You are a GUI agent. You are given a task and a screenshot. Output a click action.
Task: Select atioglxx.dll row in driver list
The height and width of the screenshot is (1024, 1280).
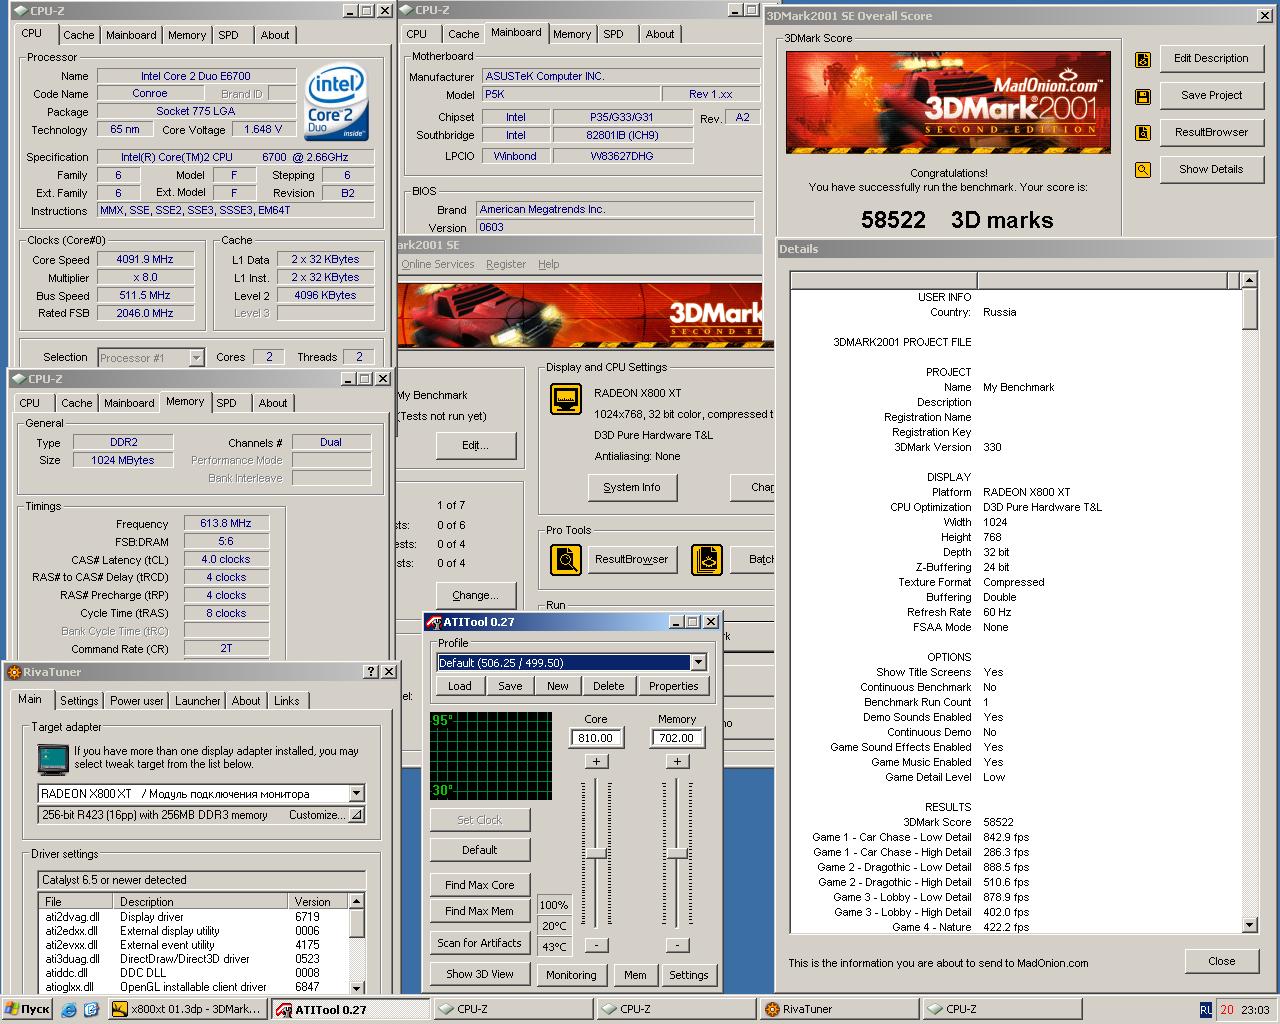[x=195, y=986]
